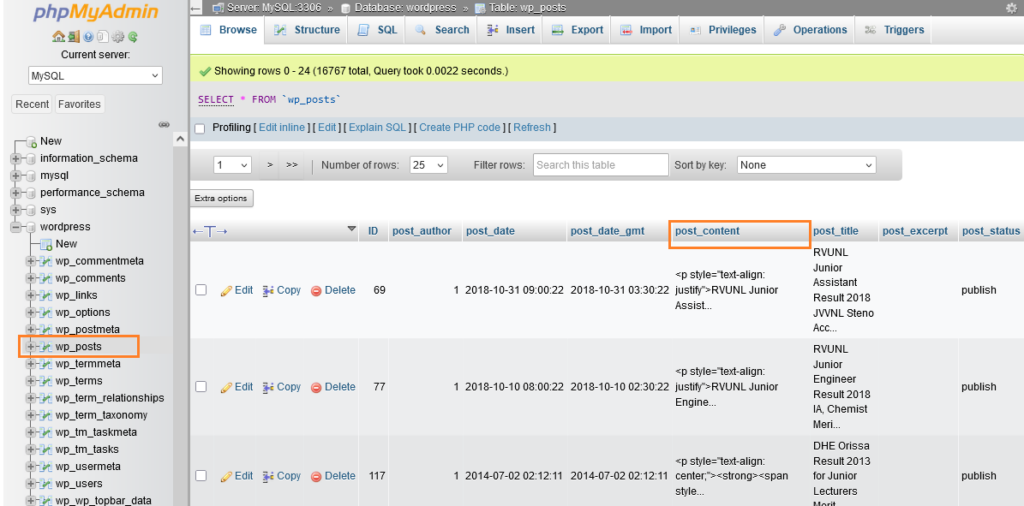The height and width of the screenshot is (506, 1024).
Task: Expand the mysql database node
Action: (x=16, y=176)
